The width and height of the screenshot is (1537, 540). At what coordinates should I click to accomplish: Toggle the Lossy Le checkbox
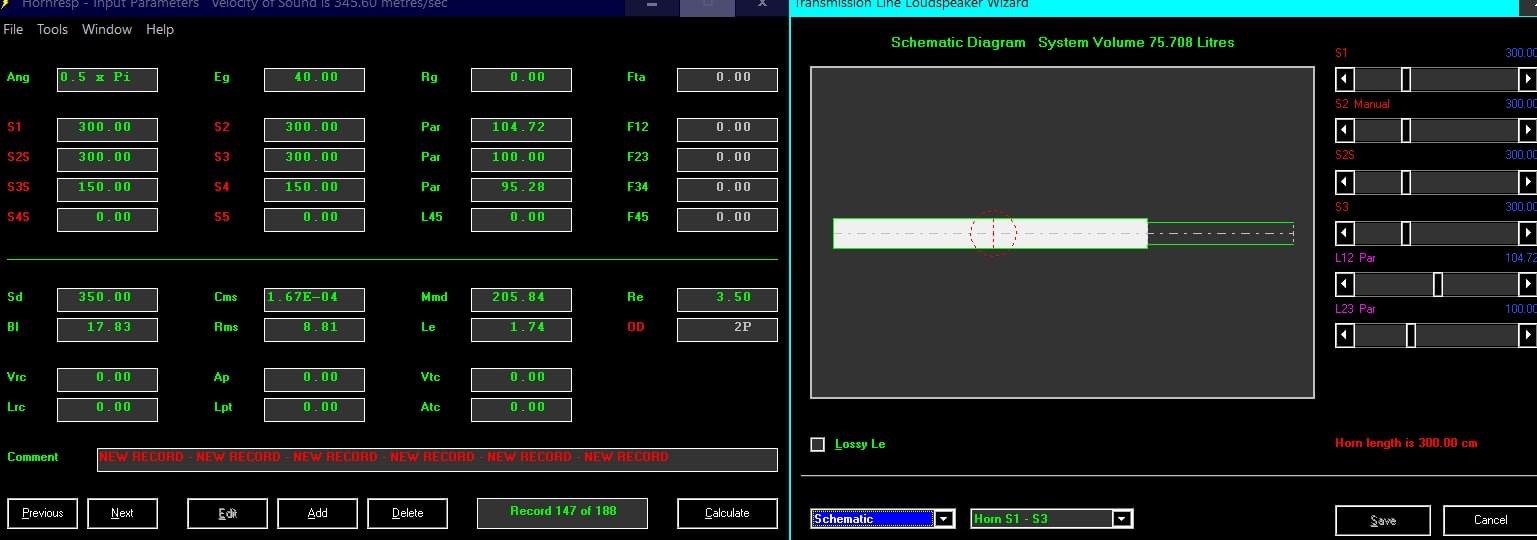[818, 444]
